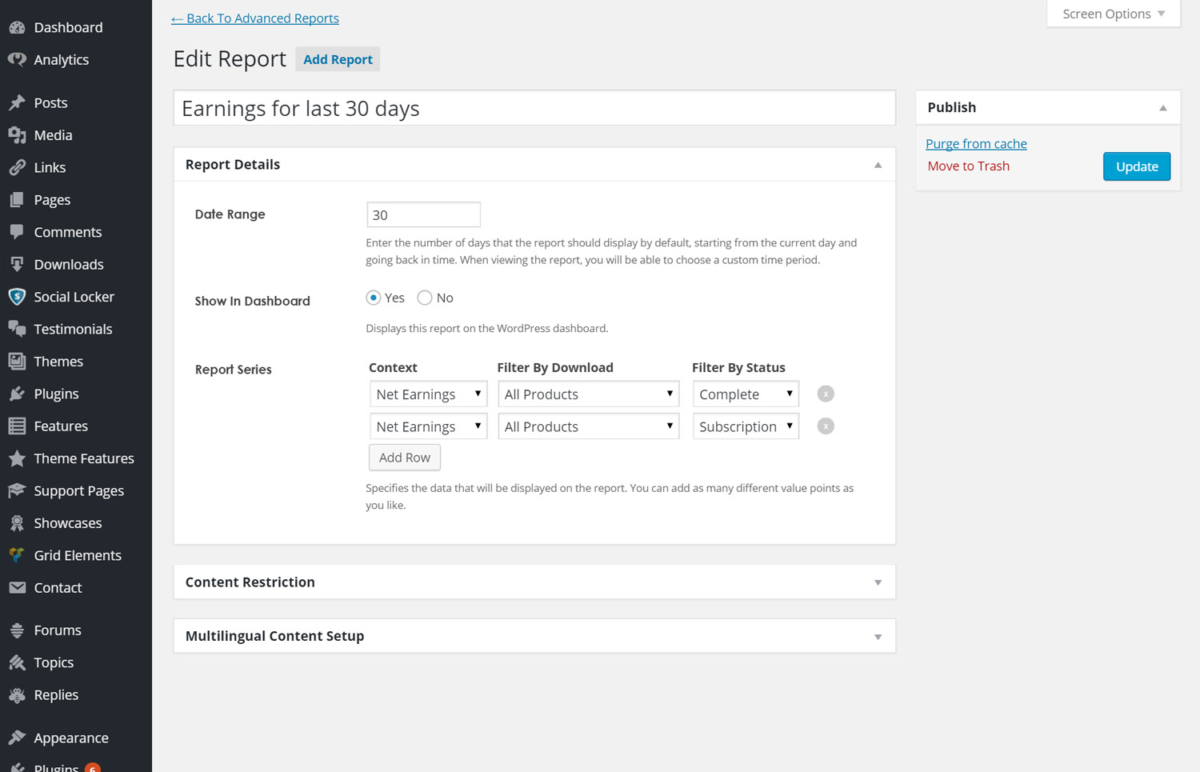Viewport: 1200px width, 772px height.
Task: Open the Plugins menu item
Action: (56, 394)
